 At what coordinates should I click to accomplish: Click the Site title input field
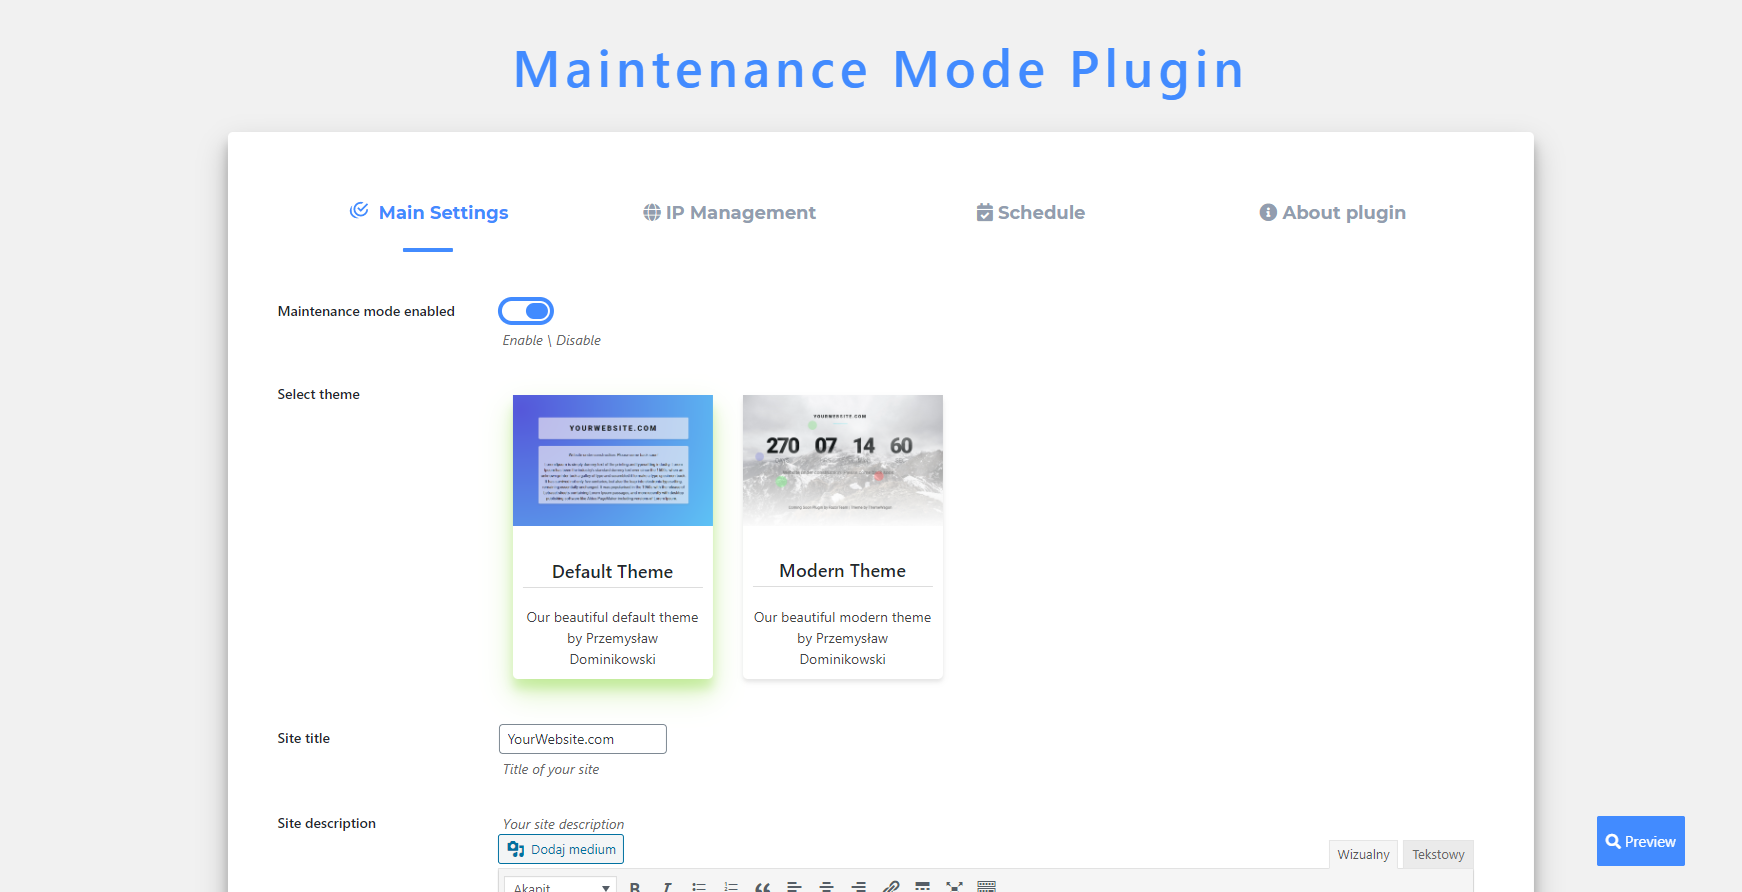click(583, 739)
